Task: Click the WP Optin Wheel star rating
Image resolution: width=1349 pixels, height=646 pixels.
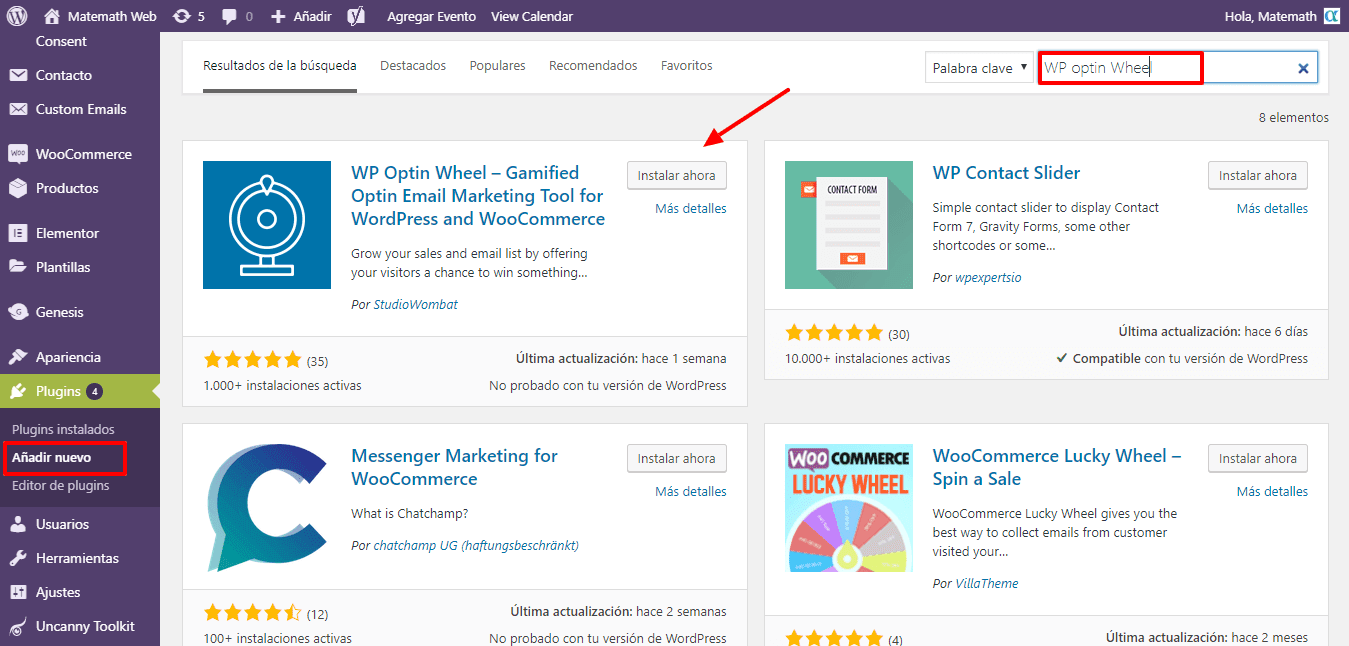Action: tap(252, 360)
